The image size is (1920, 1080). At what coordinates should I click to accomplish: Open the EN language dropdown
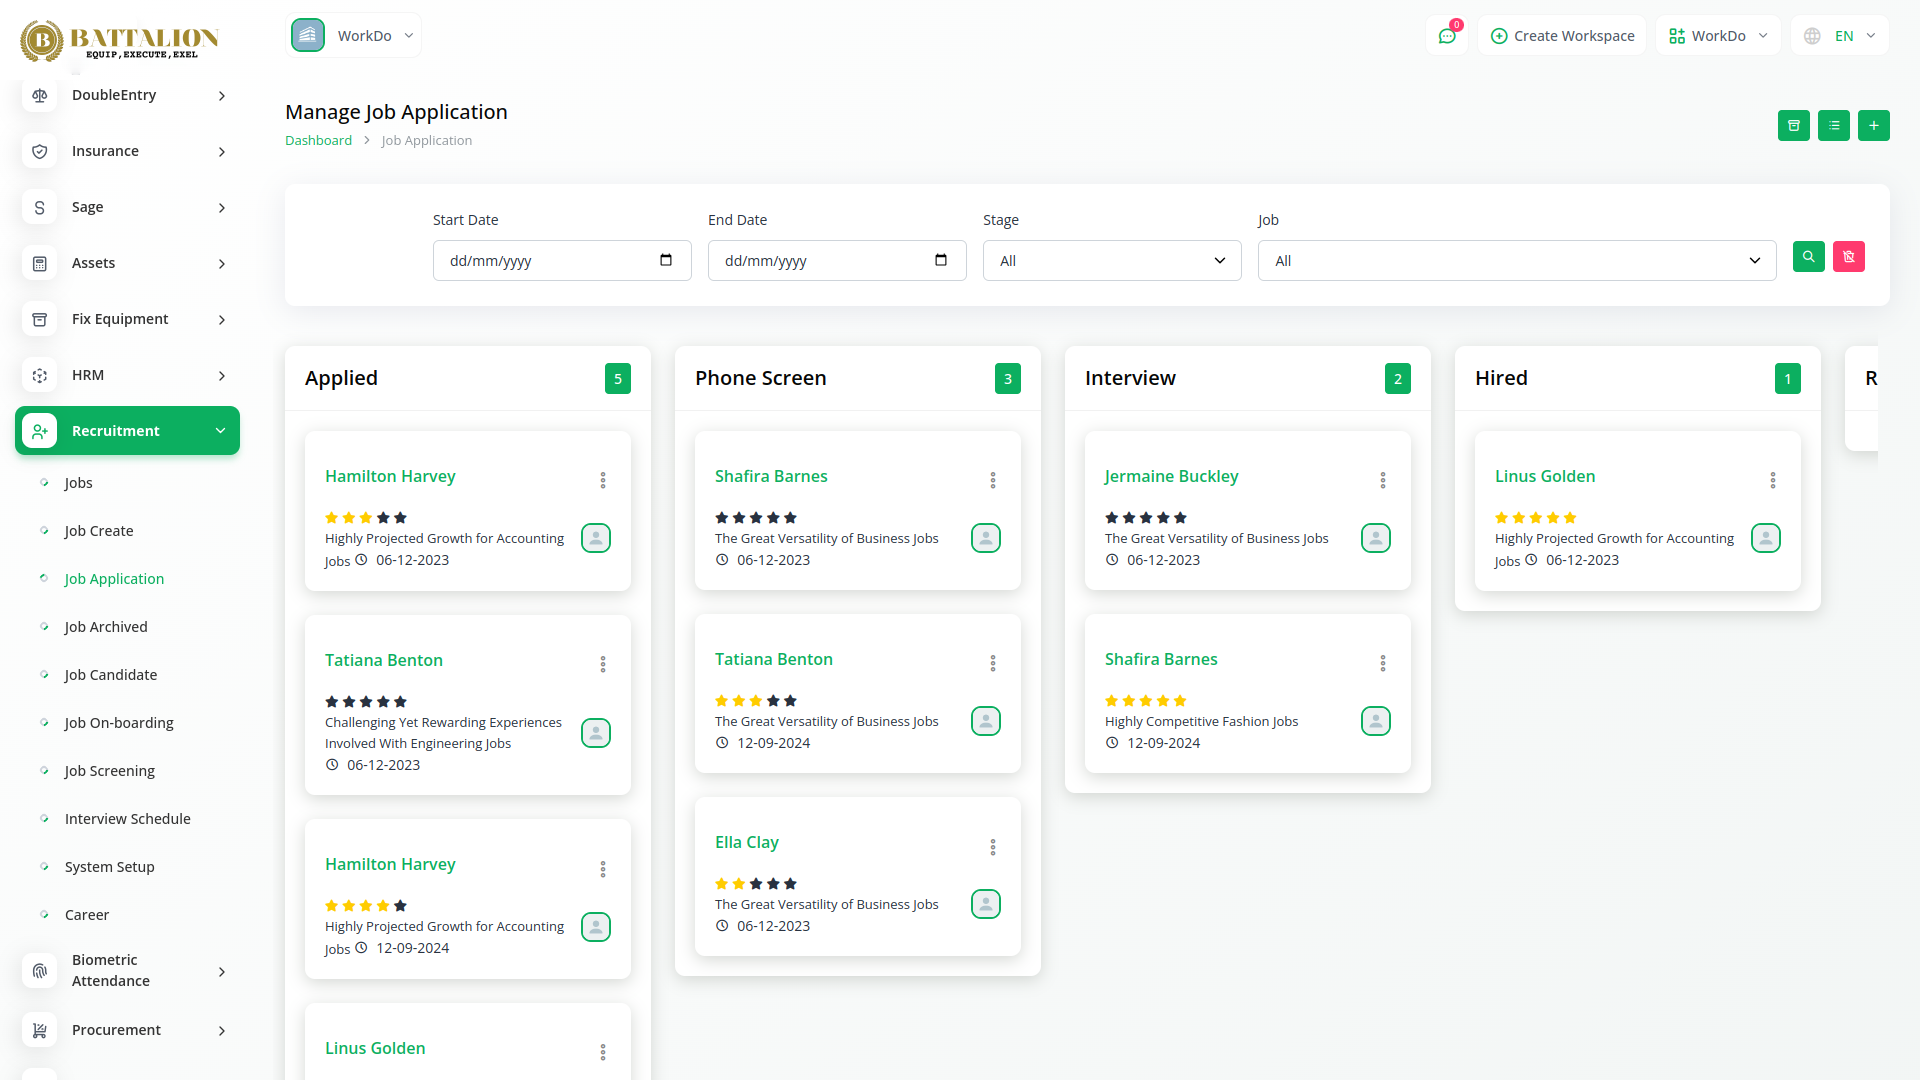[1842, 36]
